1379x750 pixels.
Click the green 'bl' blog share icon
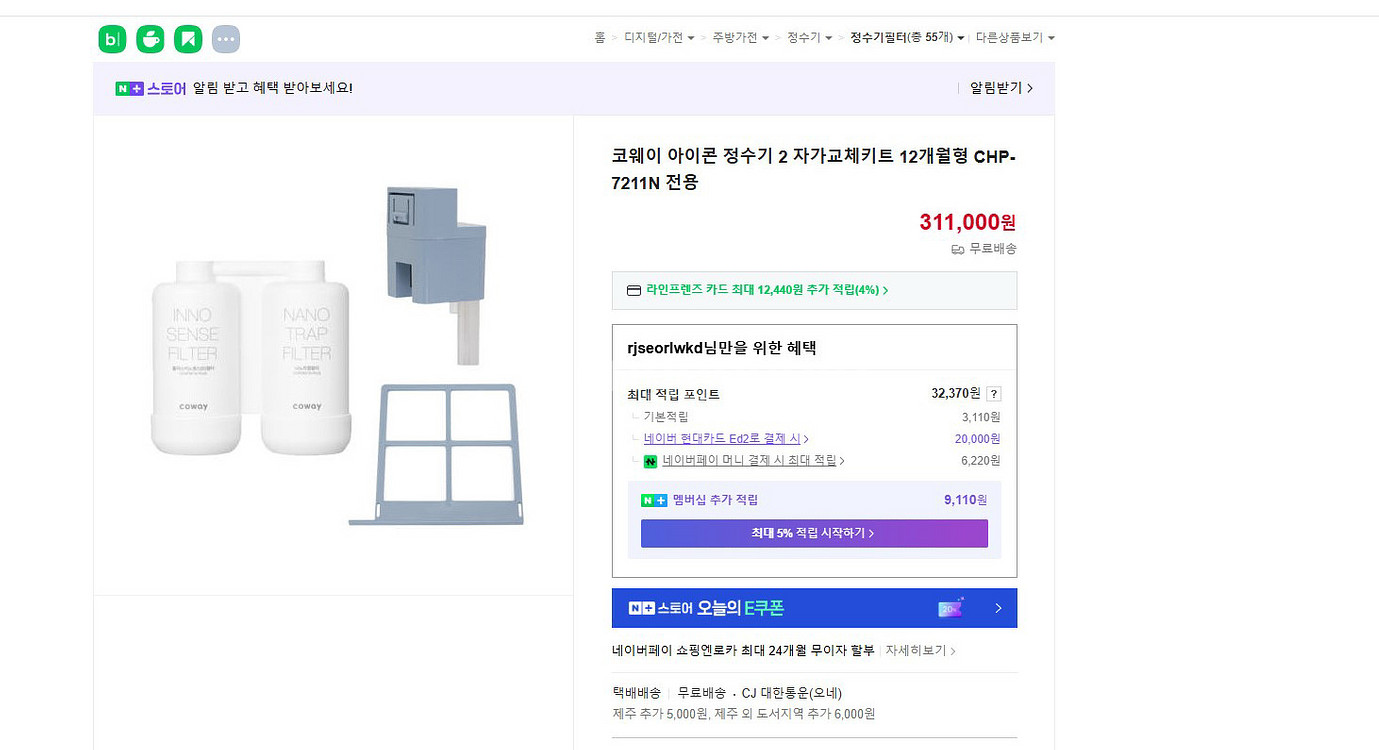(x=112, y=39)
